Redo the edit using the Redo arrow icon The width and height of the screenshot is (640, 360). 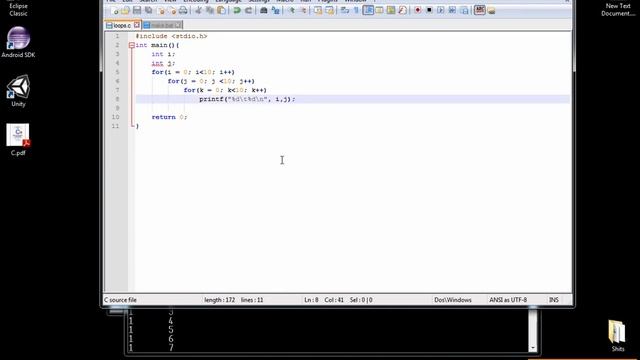point(249,10)
